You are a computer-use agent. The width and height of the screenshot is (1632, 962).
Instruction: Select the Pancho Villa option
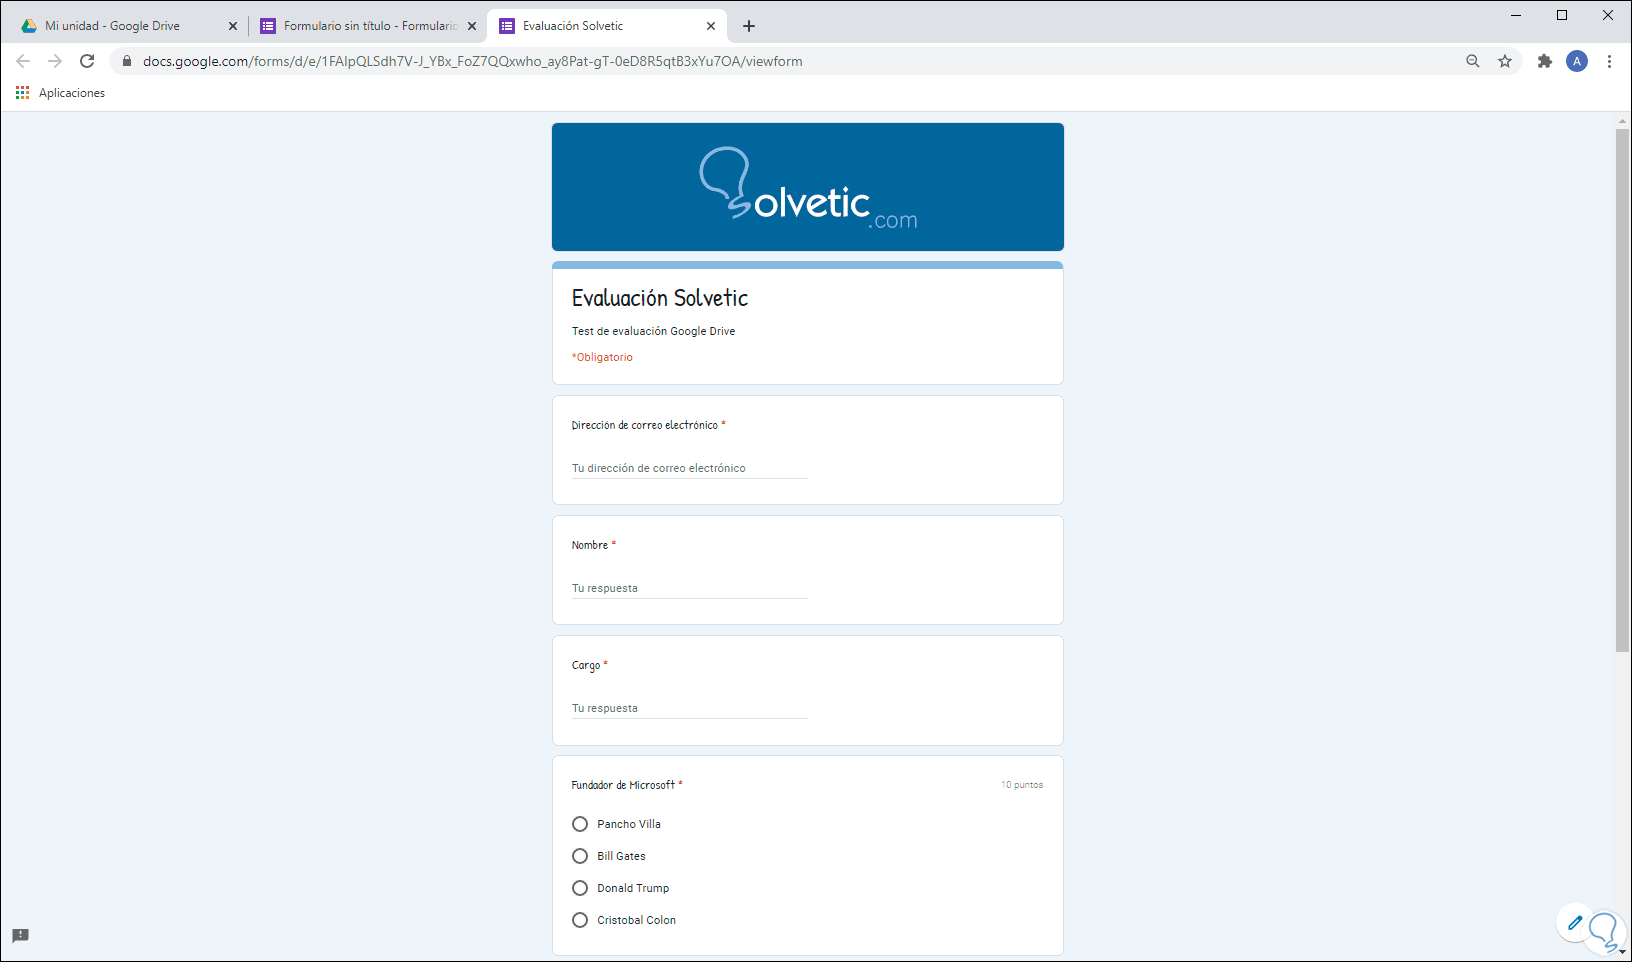pos(580,824)
